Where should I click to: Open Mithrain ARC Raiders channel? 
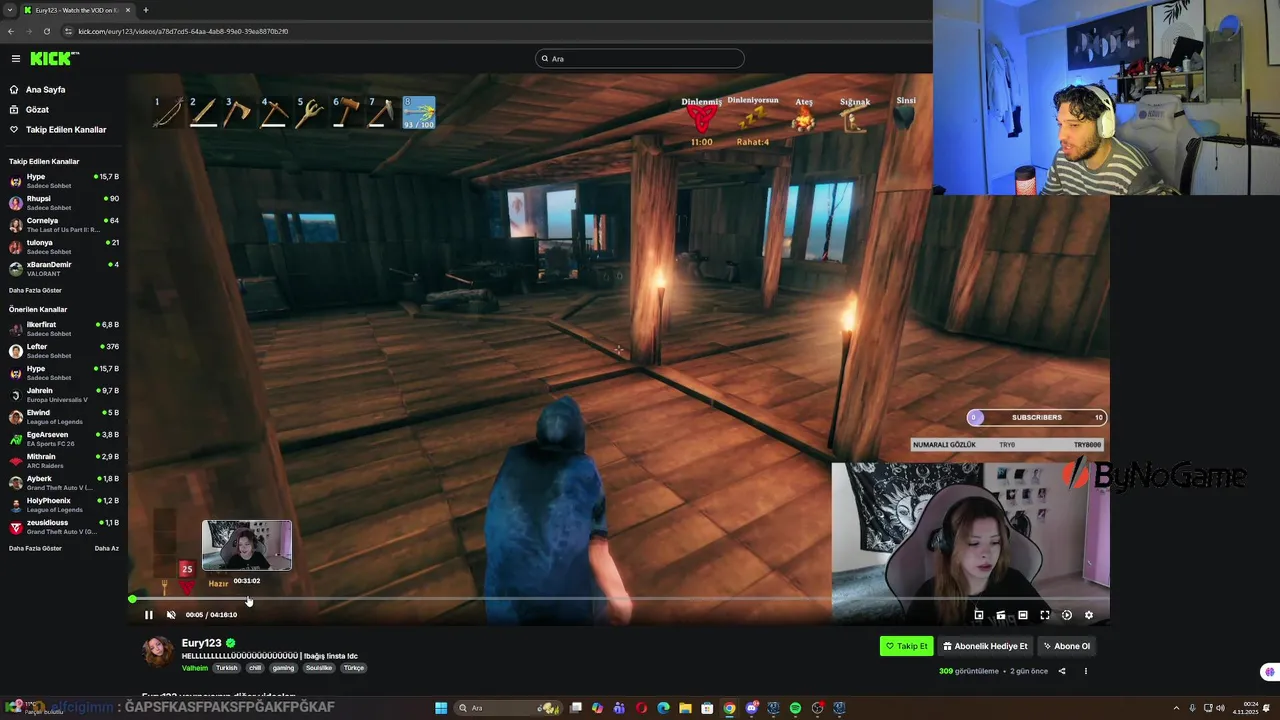(64, 461)
